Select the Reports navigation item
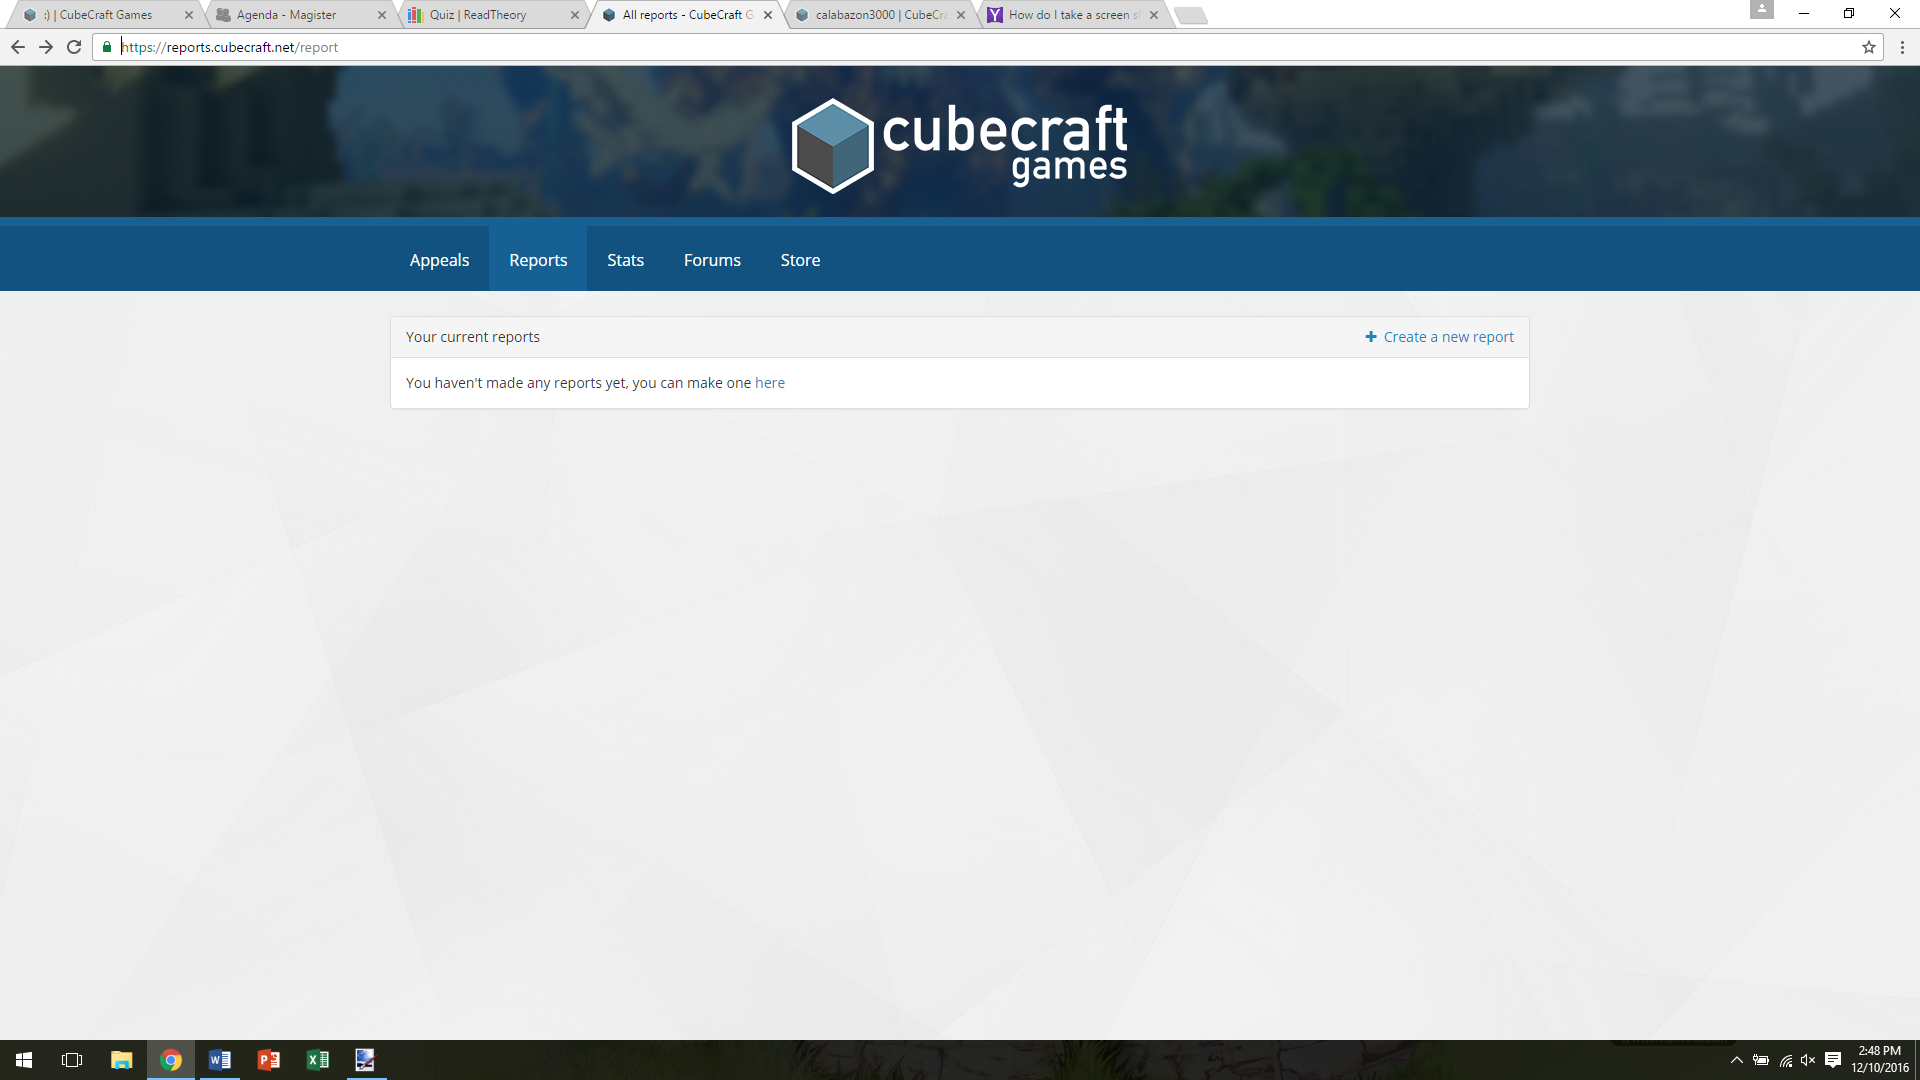This screenshot has height=1080, width=1920. click(538, 260)
